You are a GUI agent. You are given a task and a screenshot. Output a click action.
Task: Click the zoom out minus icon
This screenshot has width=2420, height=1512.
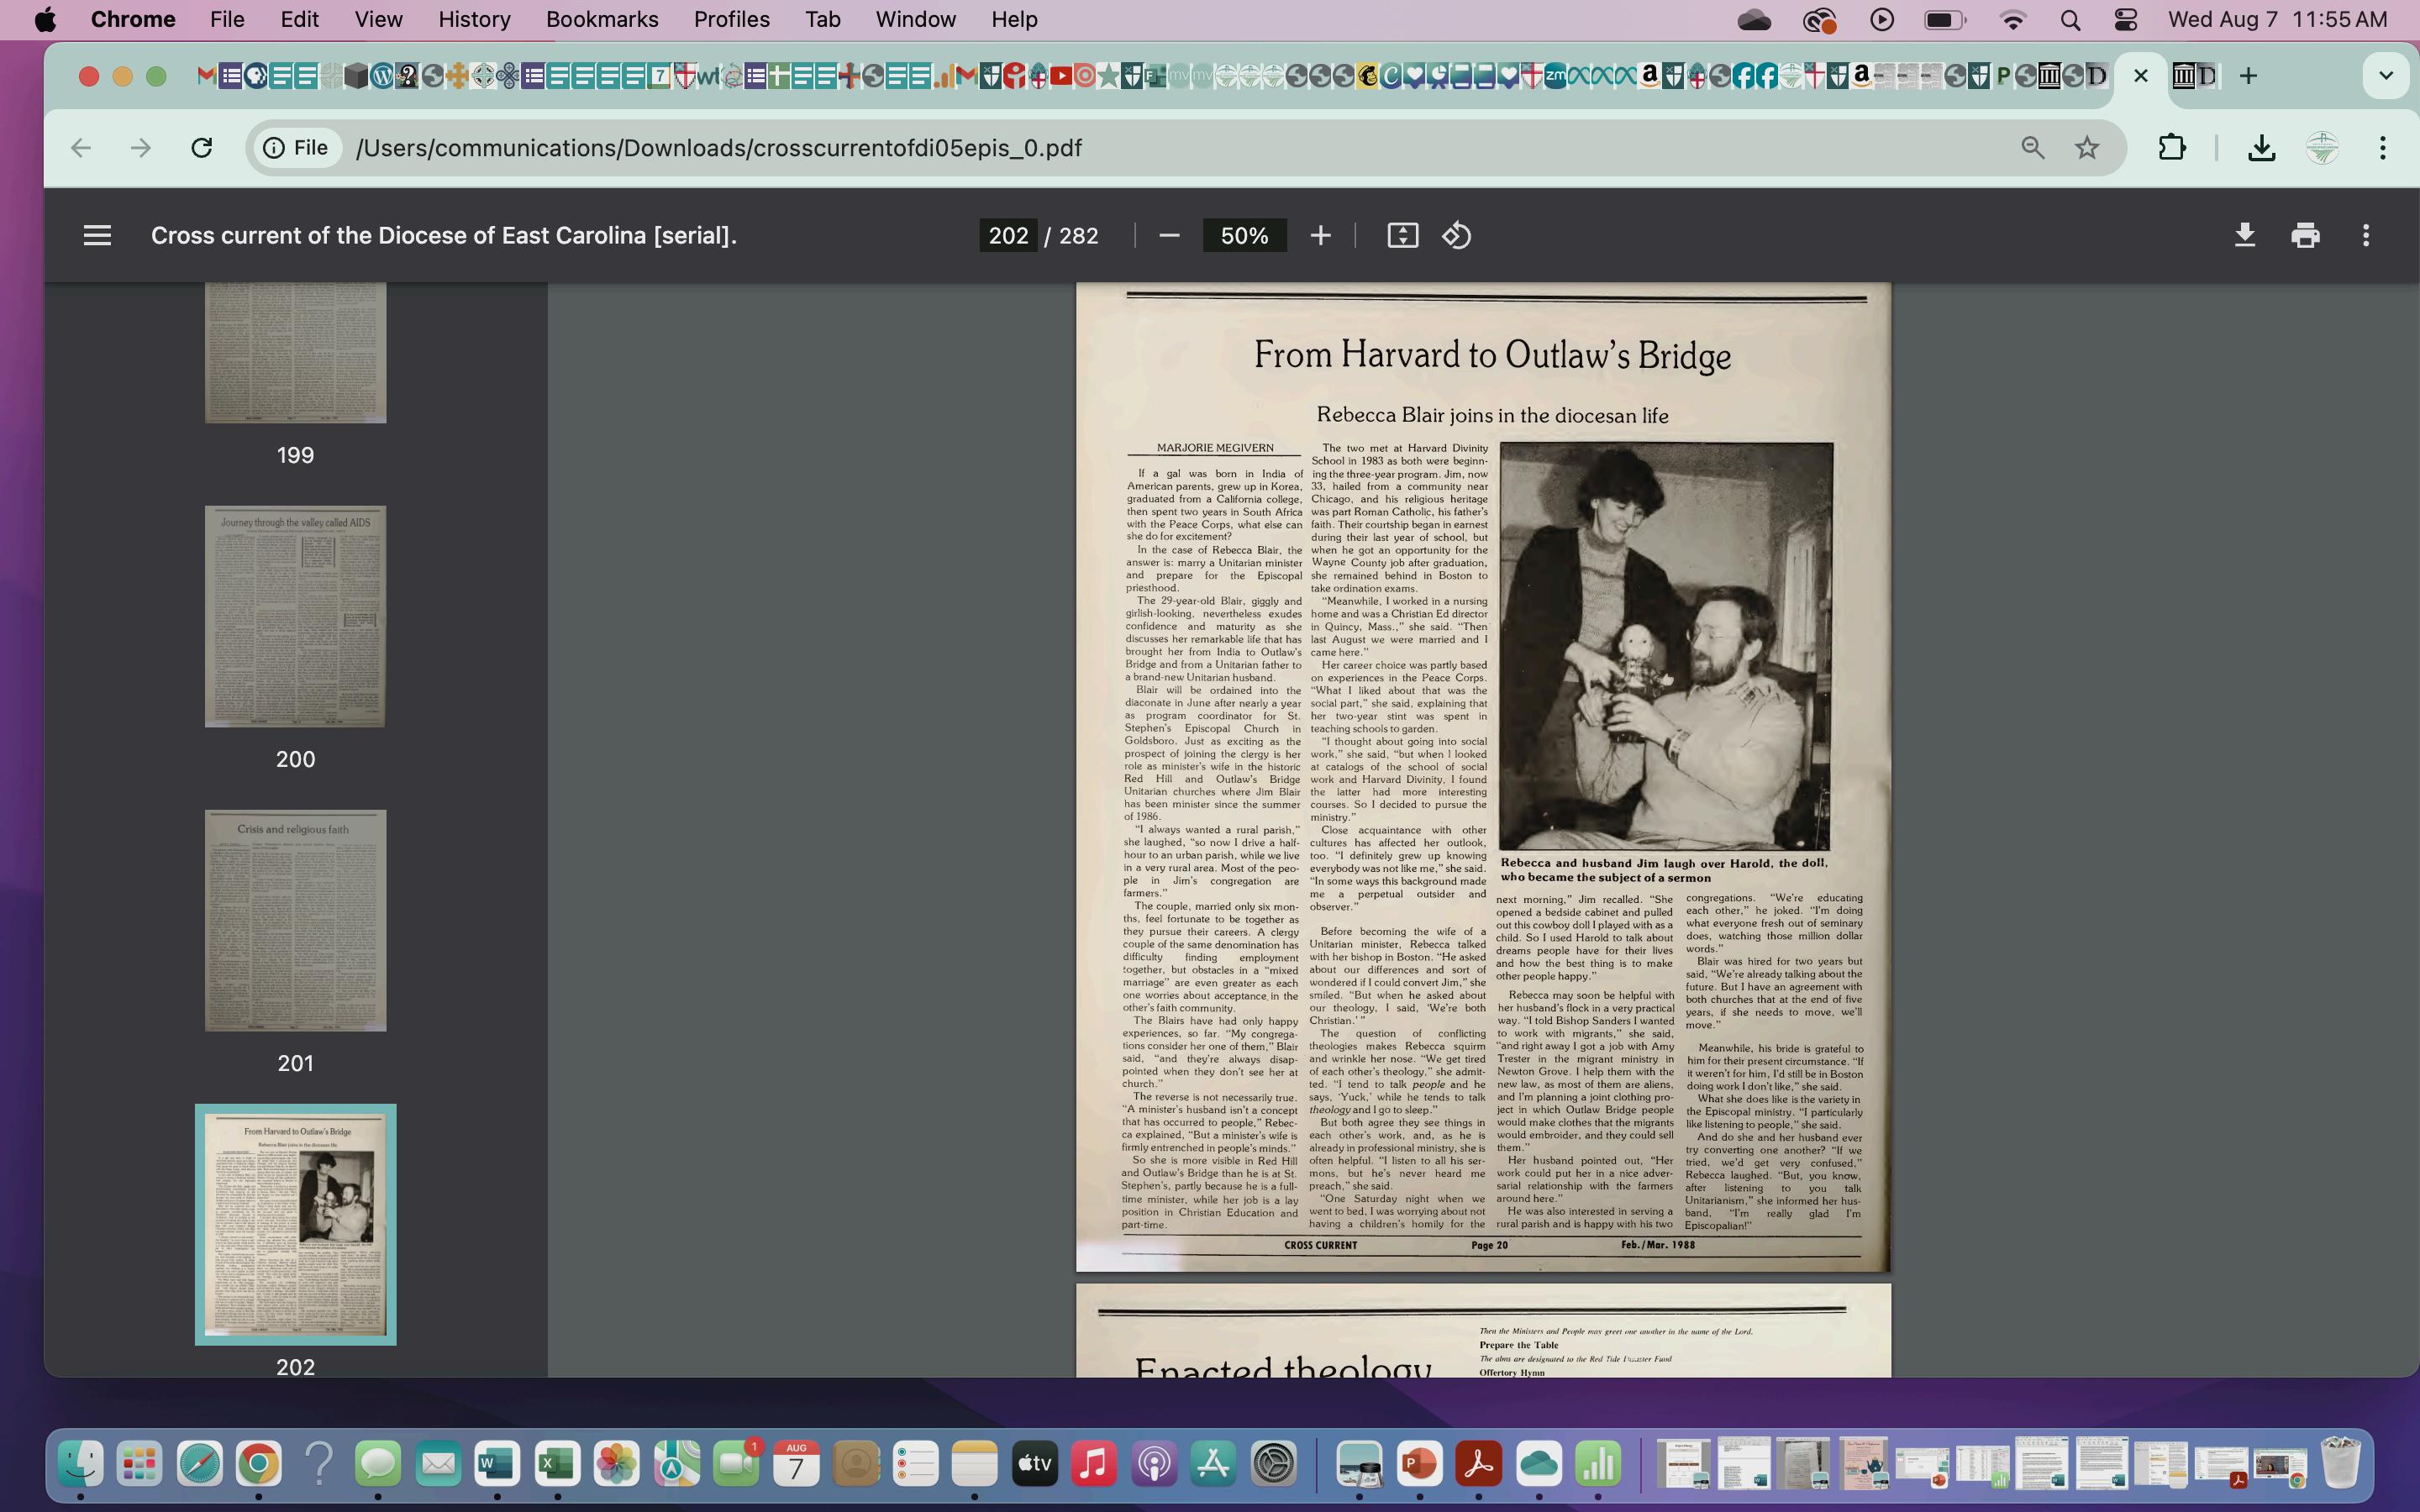click(x=1169, y=236)
